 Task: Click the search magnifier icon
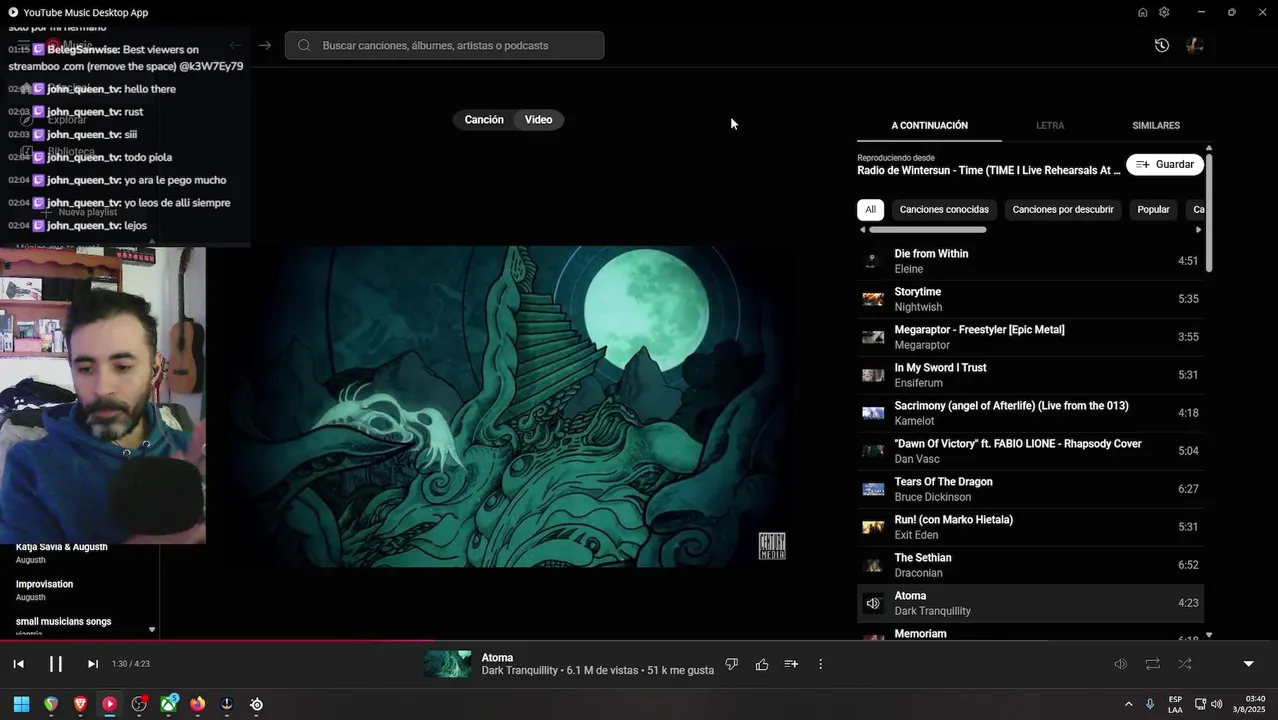(x=304, y=45)
